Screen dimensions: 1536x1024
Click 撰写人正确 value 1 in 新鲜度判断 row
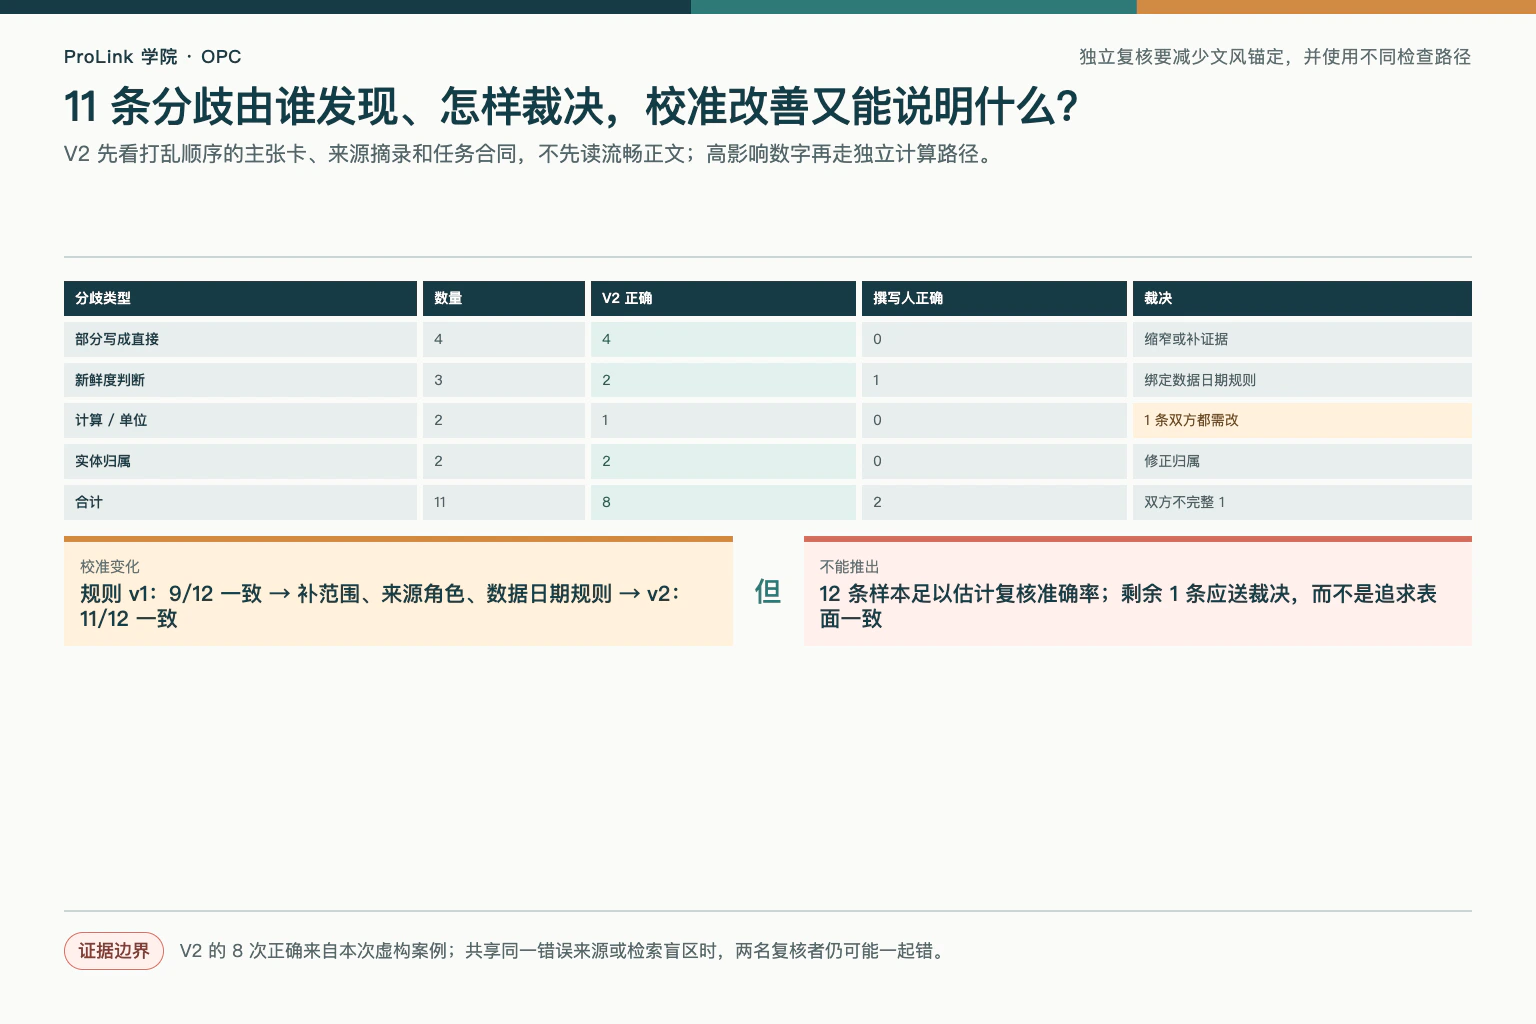994,380
